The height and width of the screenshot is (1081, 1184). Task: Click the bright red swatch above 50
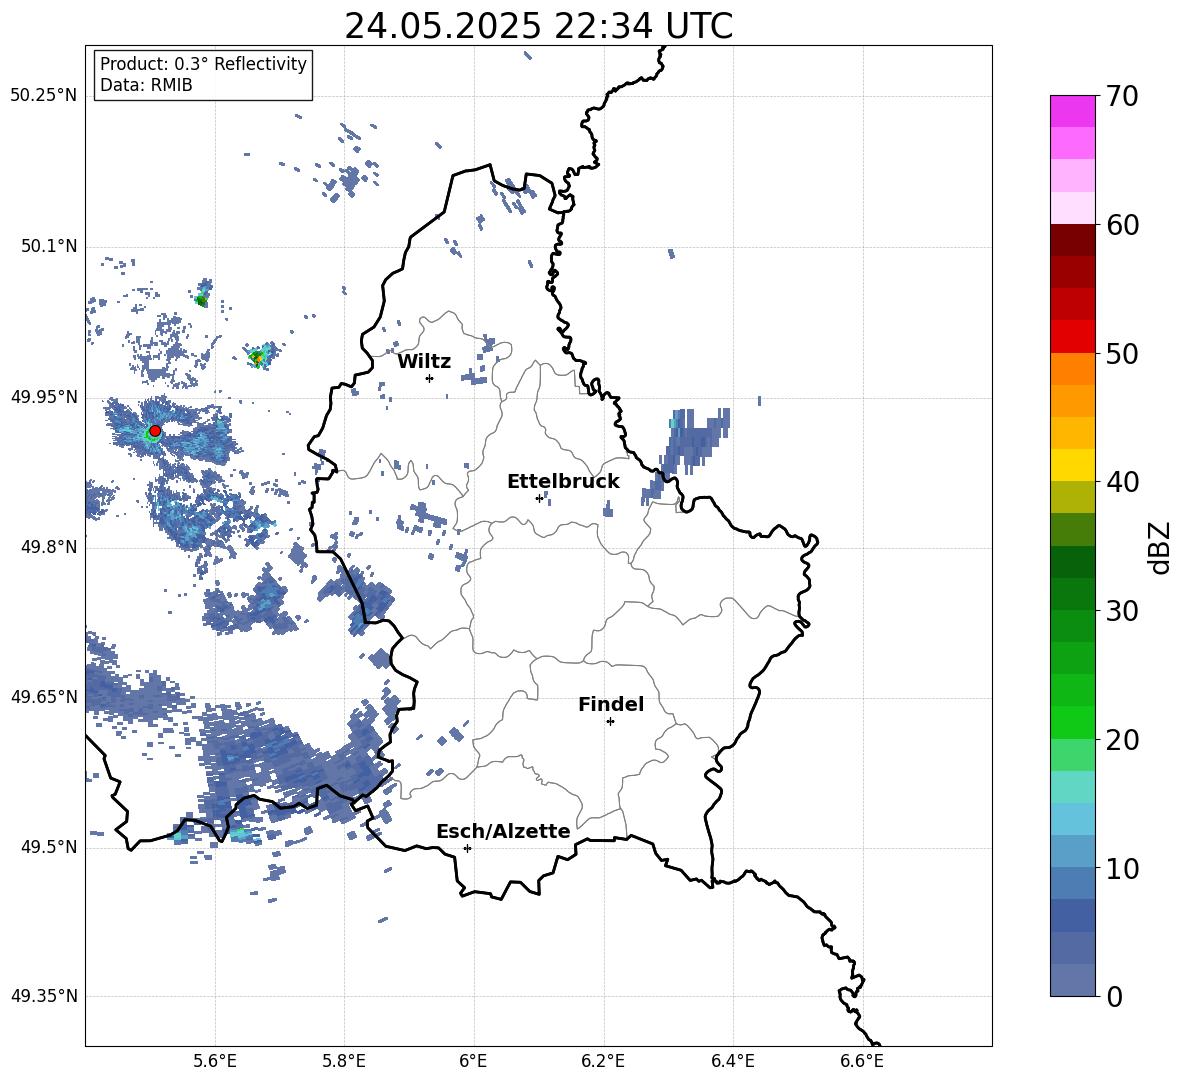[1072, 337]
